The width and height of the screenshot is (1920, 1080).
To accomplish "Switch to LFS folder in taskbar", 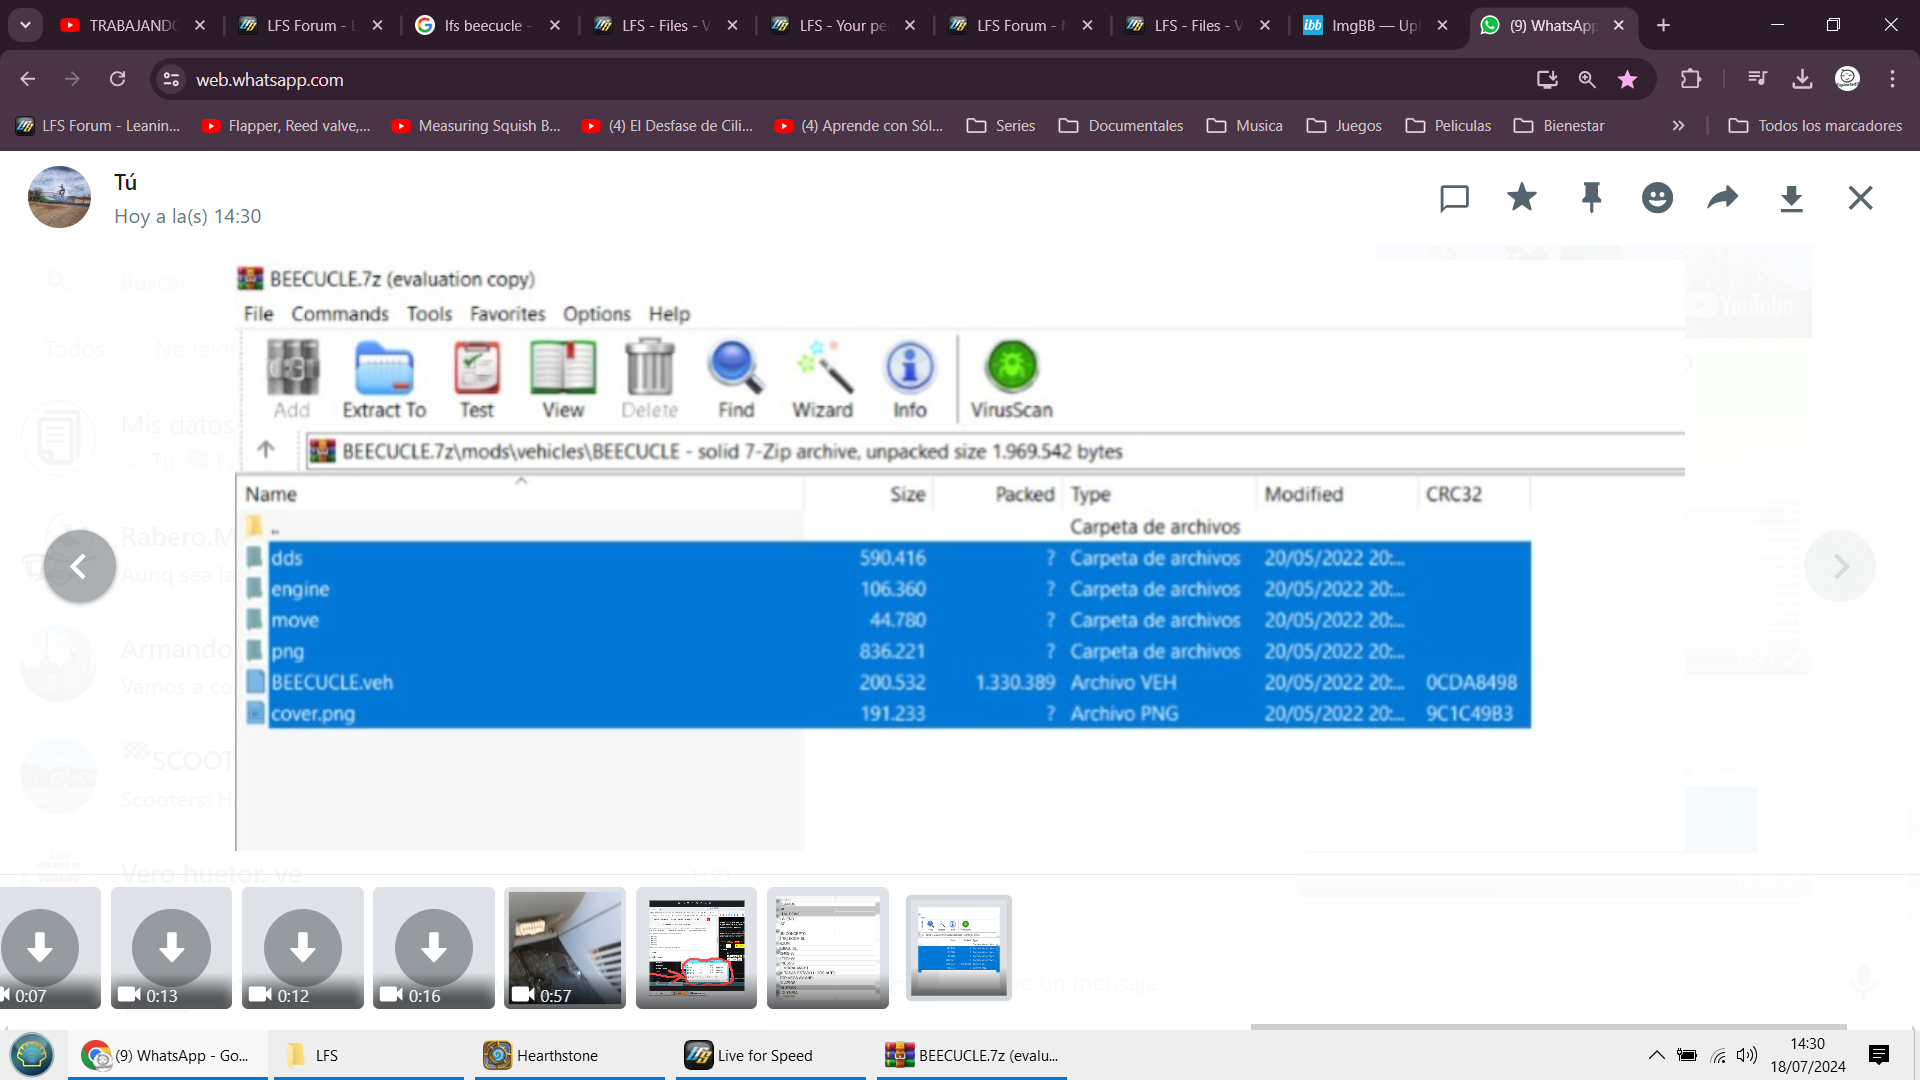I will pyautogui.click(x=369, y=1055).
